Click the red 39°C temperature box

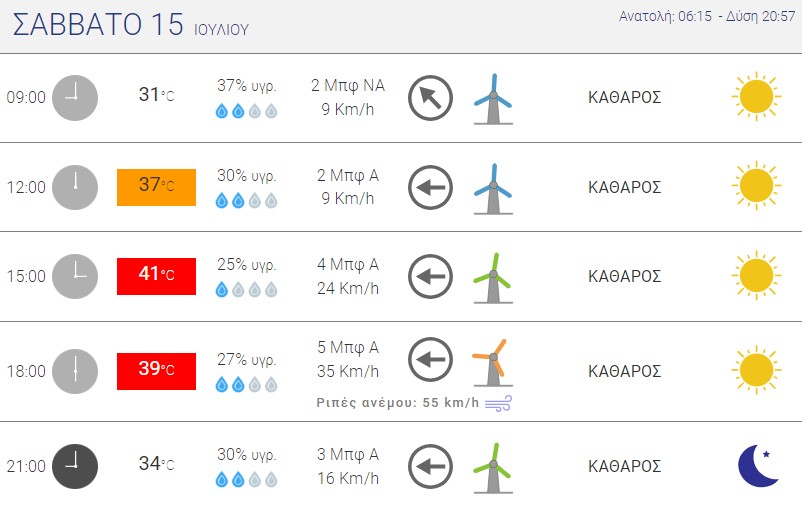point(156,371)
